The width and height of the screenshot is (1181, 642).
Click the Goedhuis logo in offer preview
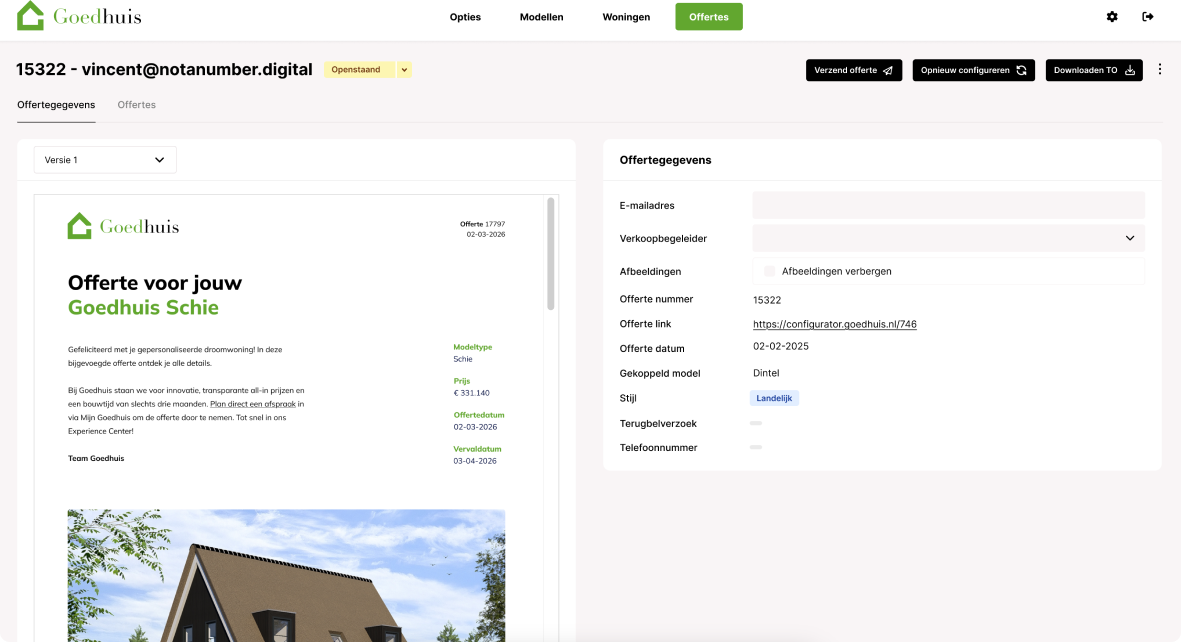pyautogui.click(x=124, y=226)
